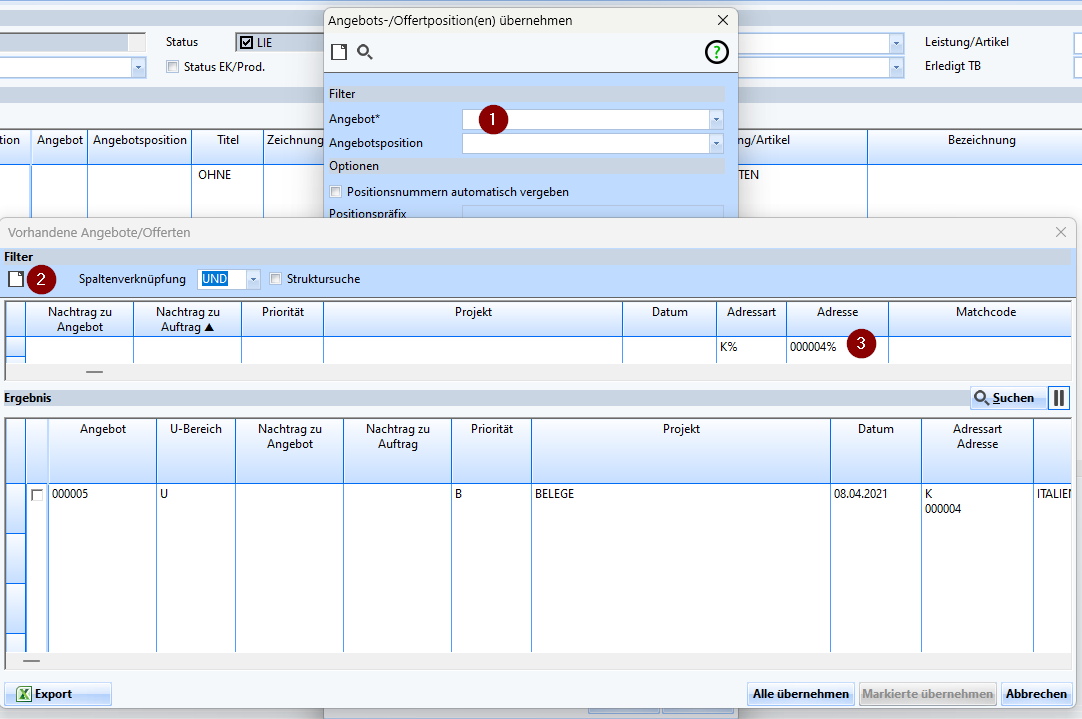The width and height of the screenshot is (1082, 719).
Task: Click the new filter icon beside Spaltenverknüpfung
Action: pyautogui.click(x=16, y=279)
